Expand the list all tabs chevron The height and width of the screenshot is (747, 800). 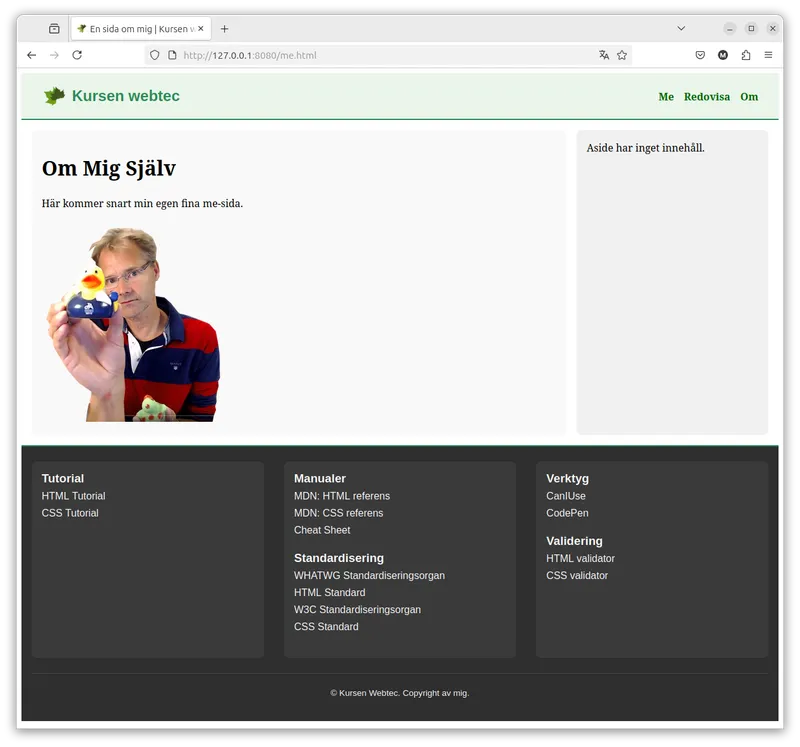pos(681,29)
